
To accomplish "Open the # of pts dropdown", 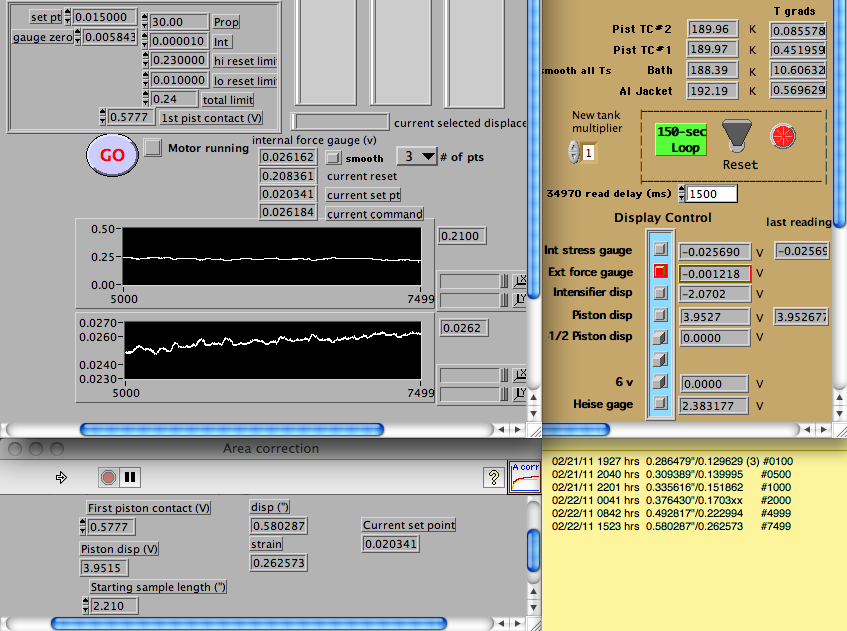I will pos(418,156).
